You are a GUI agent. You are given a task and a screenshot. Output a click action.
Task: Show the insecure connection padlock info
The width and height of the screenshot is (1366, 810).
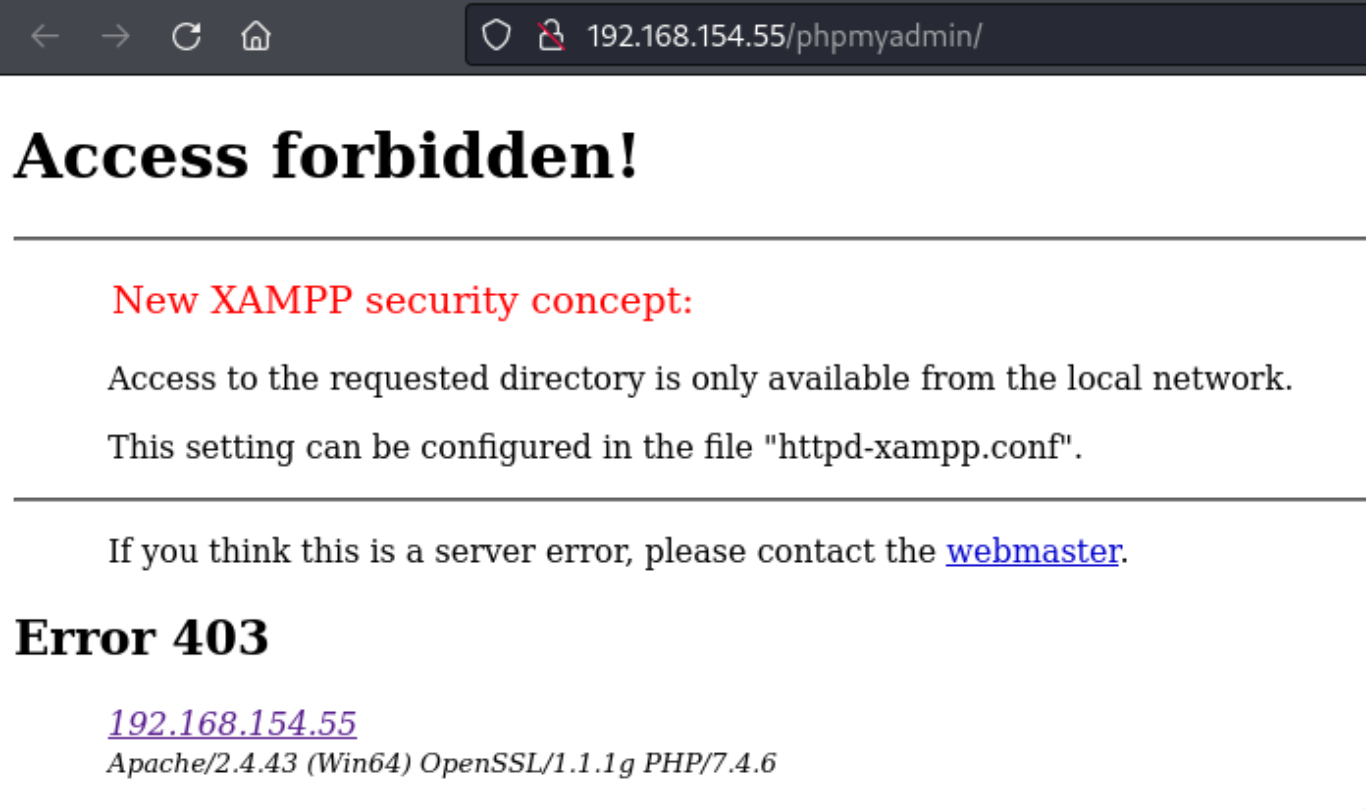pyautogui.click(x=551, y=37)
